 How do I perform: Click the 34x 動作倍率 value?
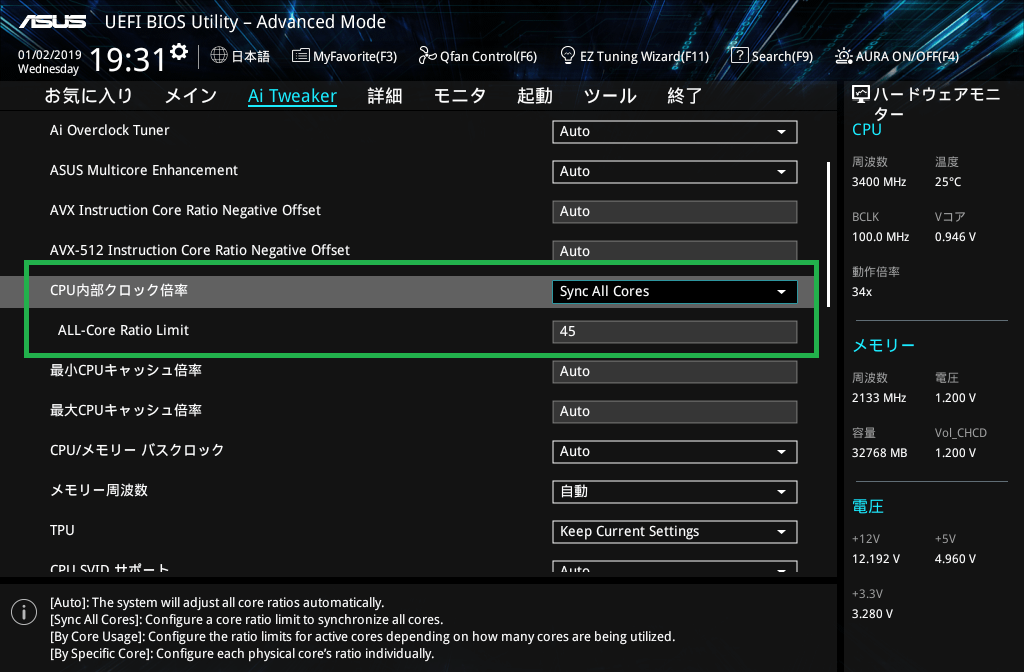862,291
